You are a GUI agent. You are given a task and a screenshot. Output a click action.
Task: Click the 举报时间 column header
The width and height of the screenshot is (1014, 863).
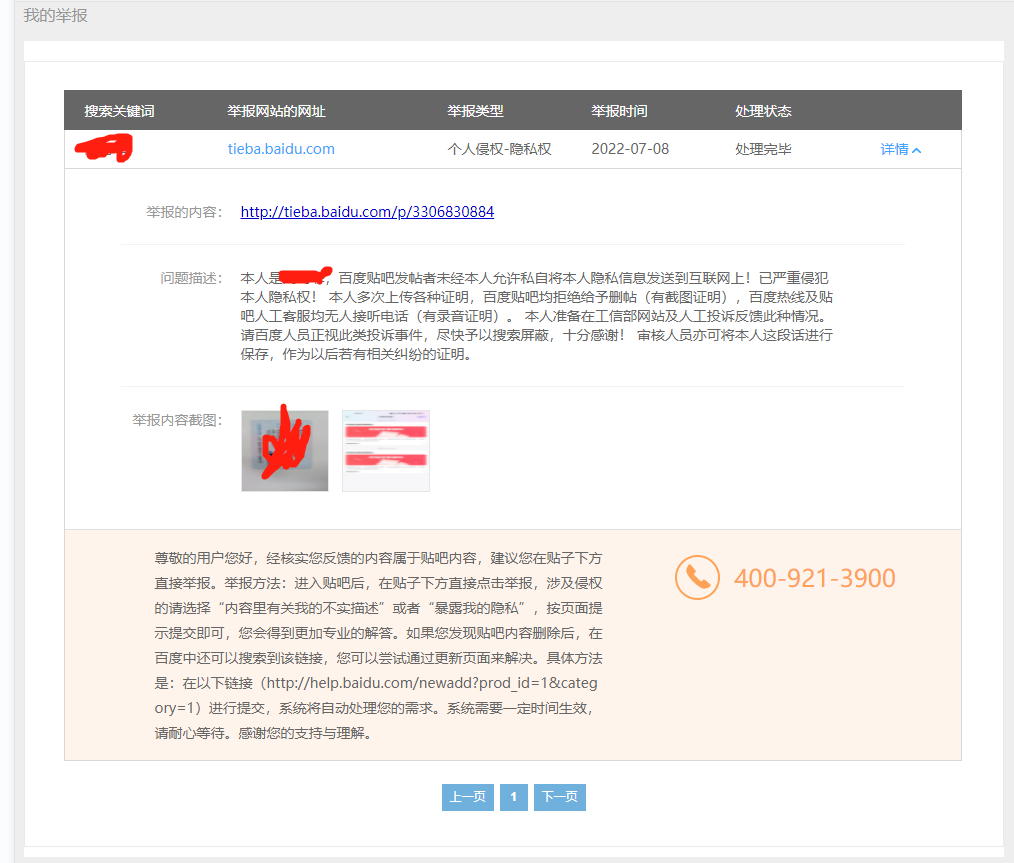tap(619, 111)
